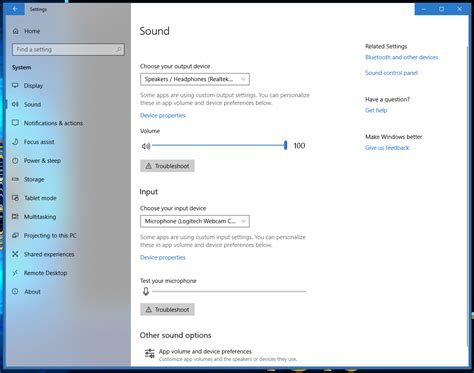
Task: Click the microphone icon under Test your microphone
Action: (146, 291)
